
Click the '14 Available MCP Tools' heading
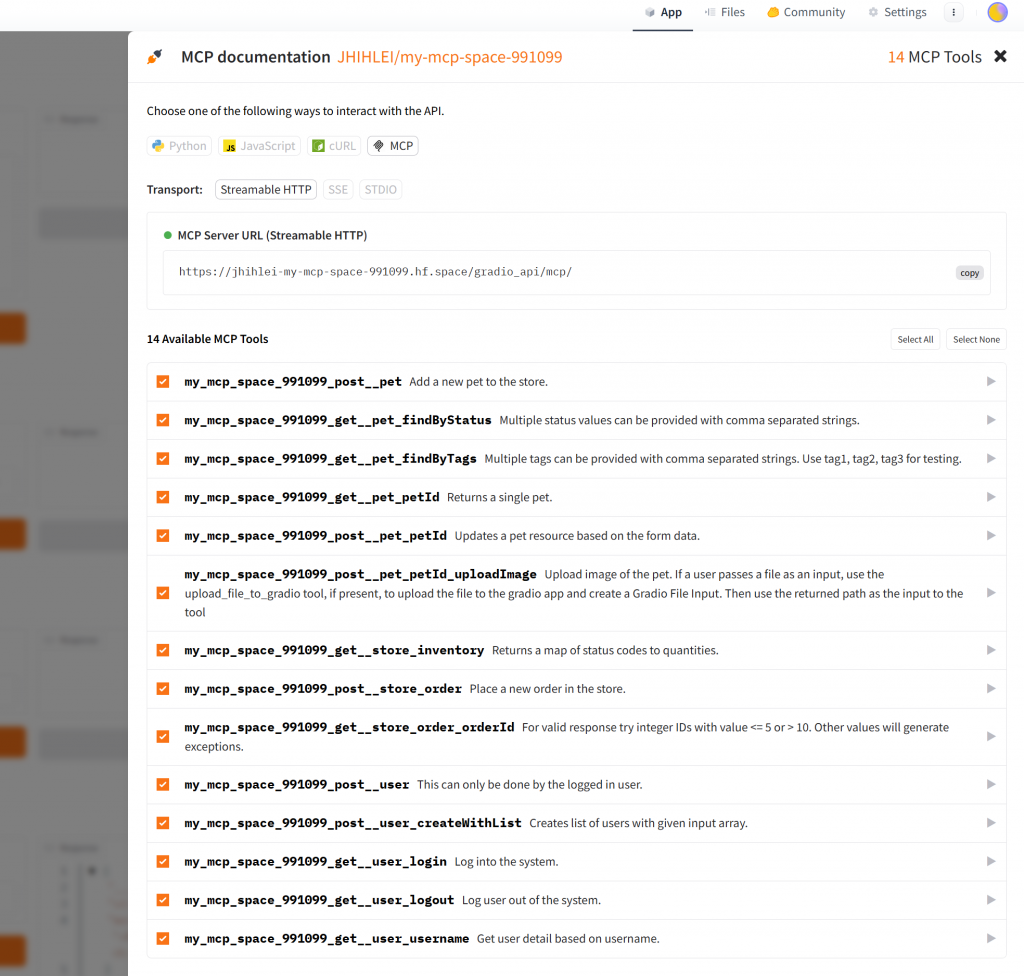(208, 339)
